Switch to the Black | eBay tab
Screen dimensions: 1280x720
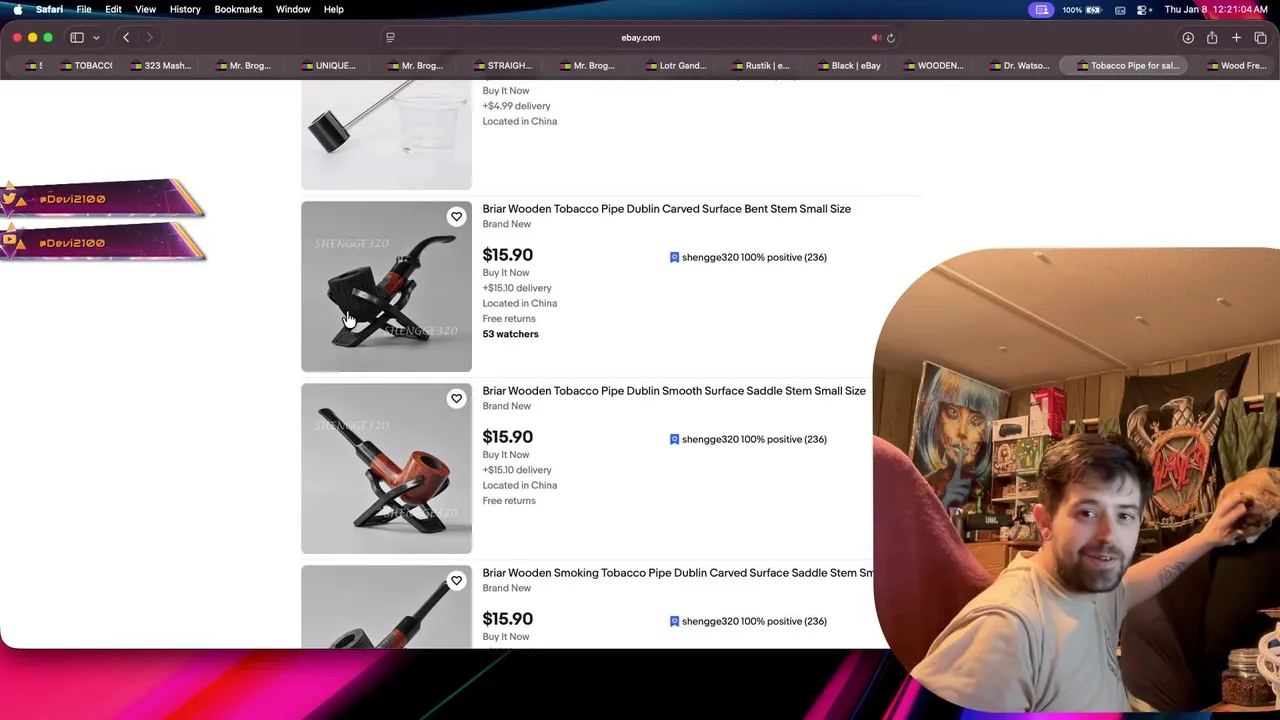[848, 66]
